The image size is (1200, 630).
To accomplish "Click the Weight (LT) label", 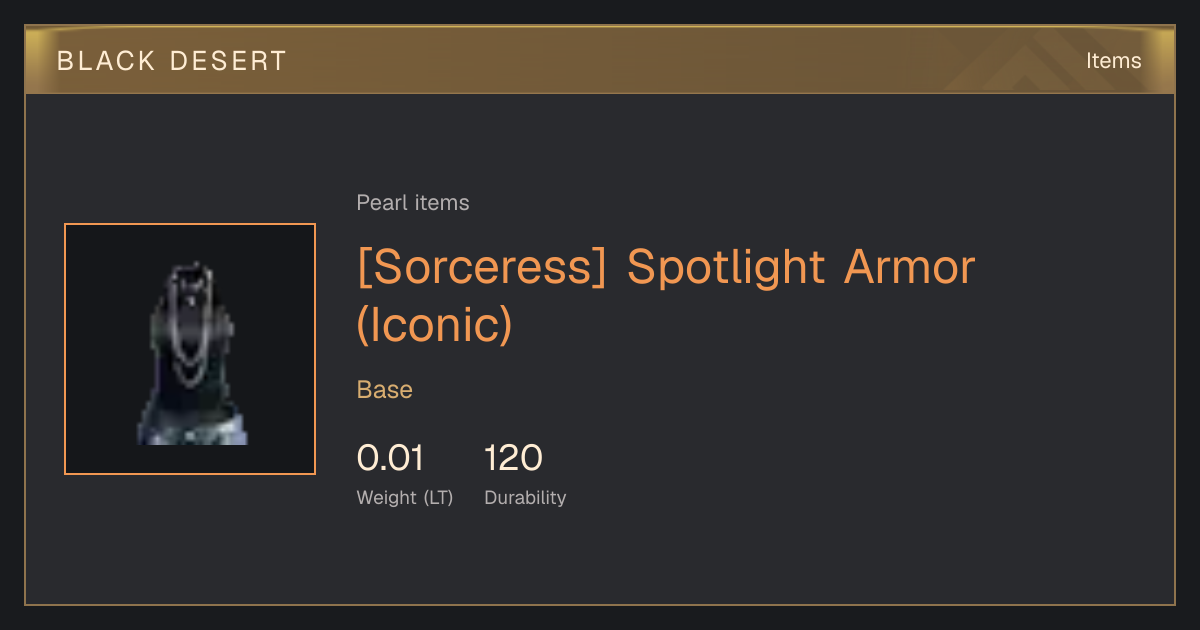I will click(405, 497).
